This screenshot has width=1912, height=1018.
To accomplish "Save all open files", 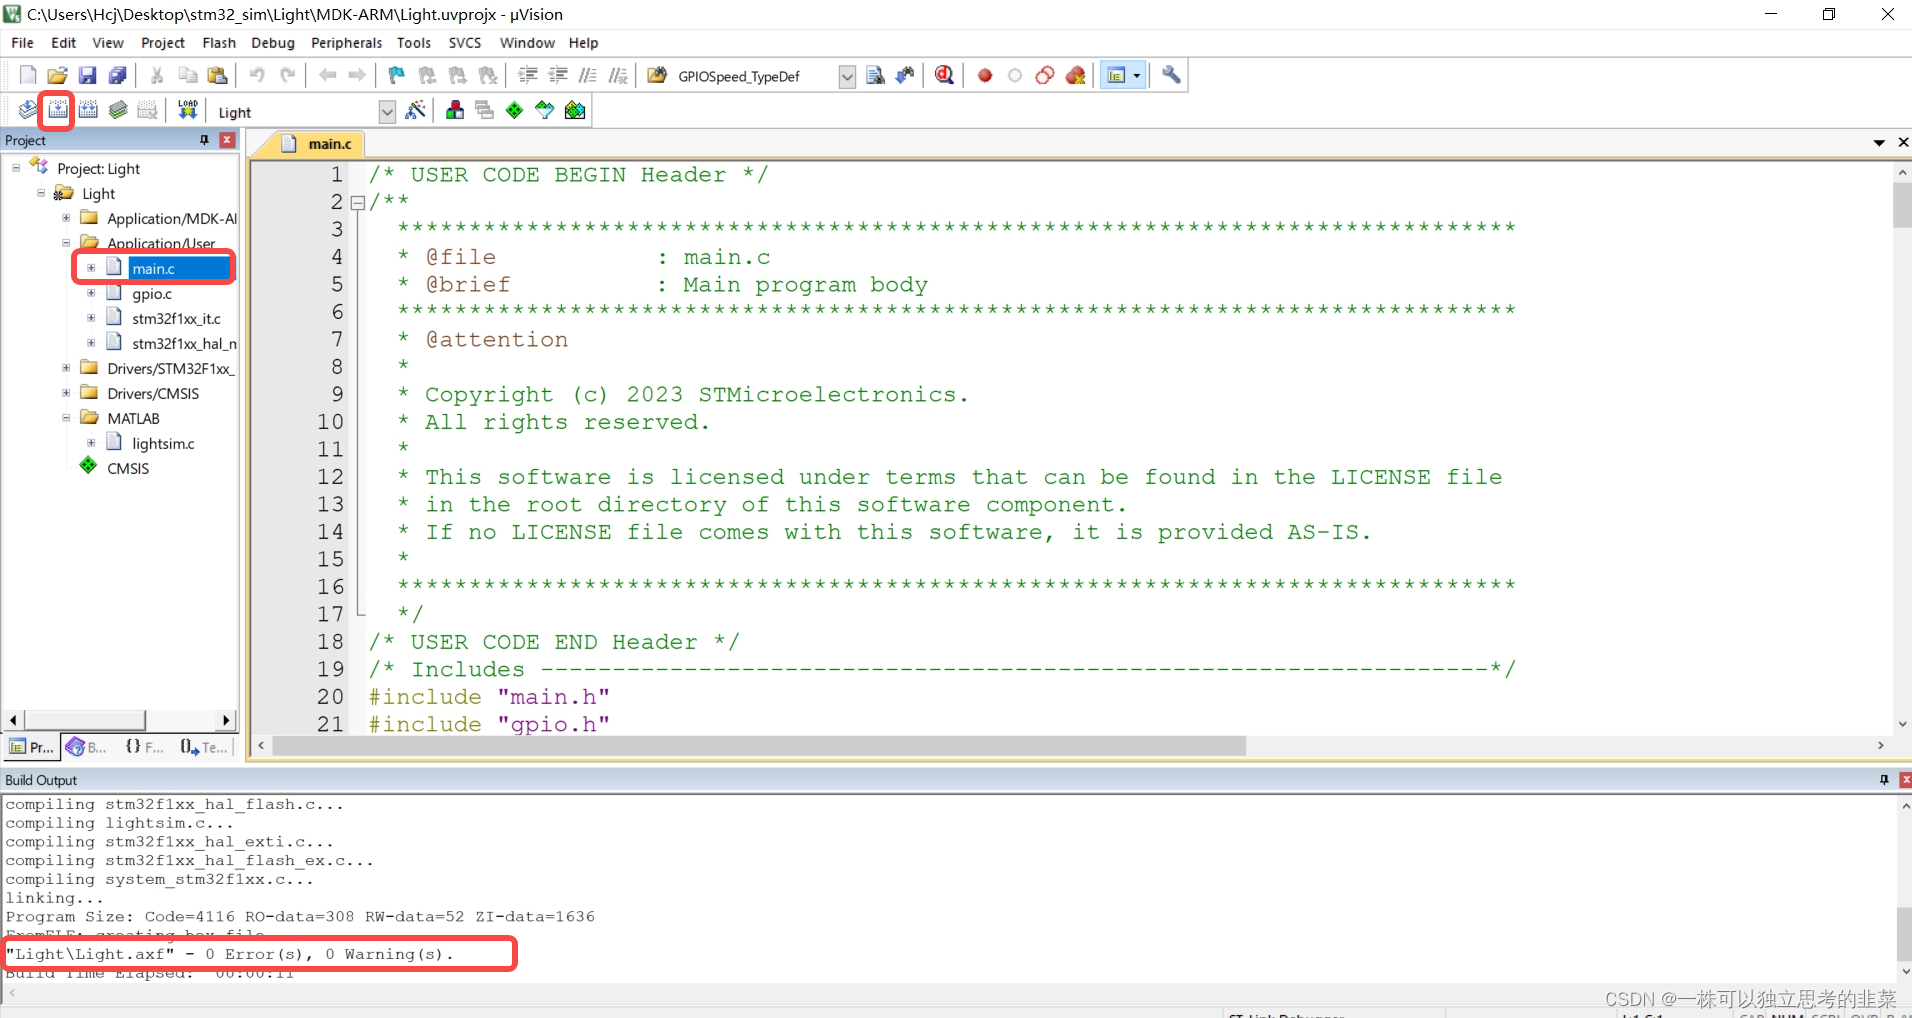I will (117, 75).
